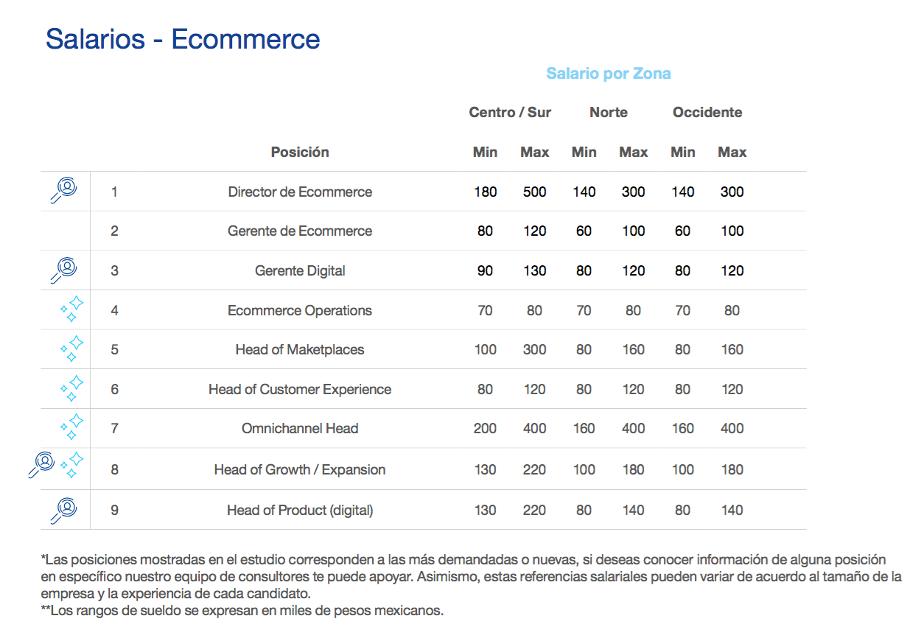Click the 200 minimum salary for Omnichannel Head
922x641 pixels.
pyautogui.click(x=485, y=428)
